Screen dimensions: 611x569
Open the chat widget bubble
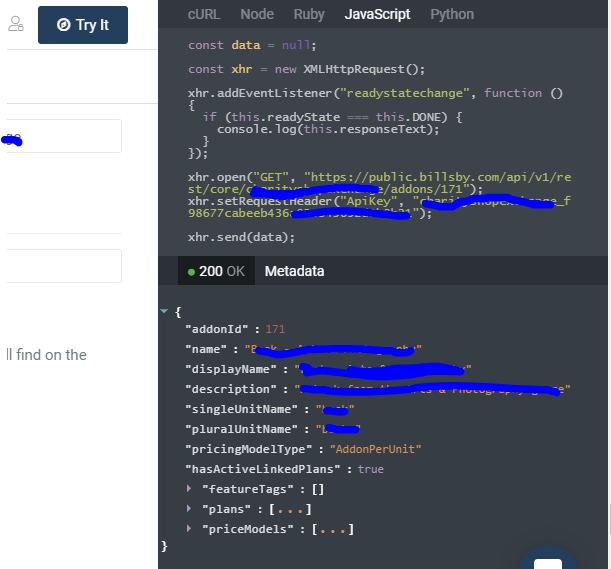[x=548, y=558]
